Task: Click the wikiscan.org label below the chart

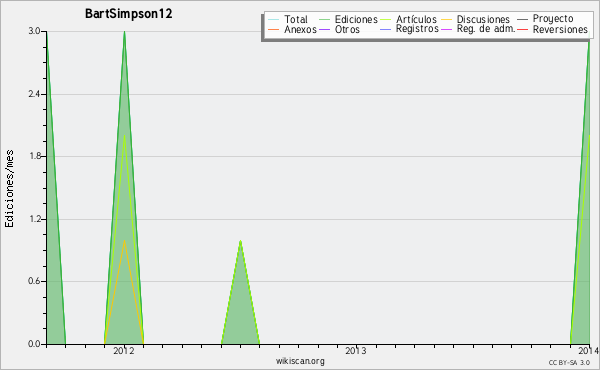Action: click(x=300, y=360)
